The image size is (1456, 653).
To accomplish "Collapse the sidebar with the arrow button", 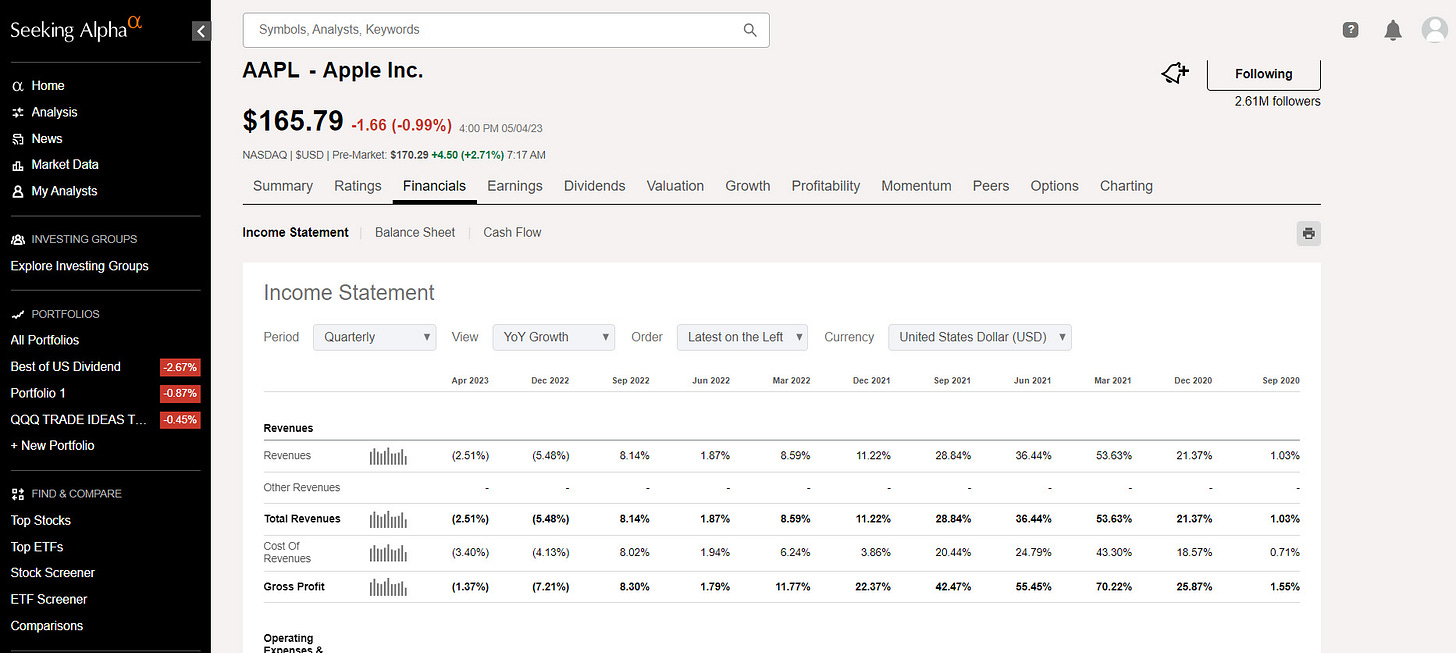I will pyautogui.click(x=201, y=31).
